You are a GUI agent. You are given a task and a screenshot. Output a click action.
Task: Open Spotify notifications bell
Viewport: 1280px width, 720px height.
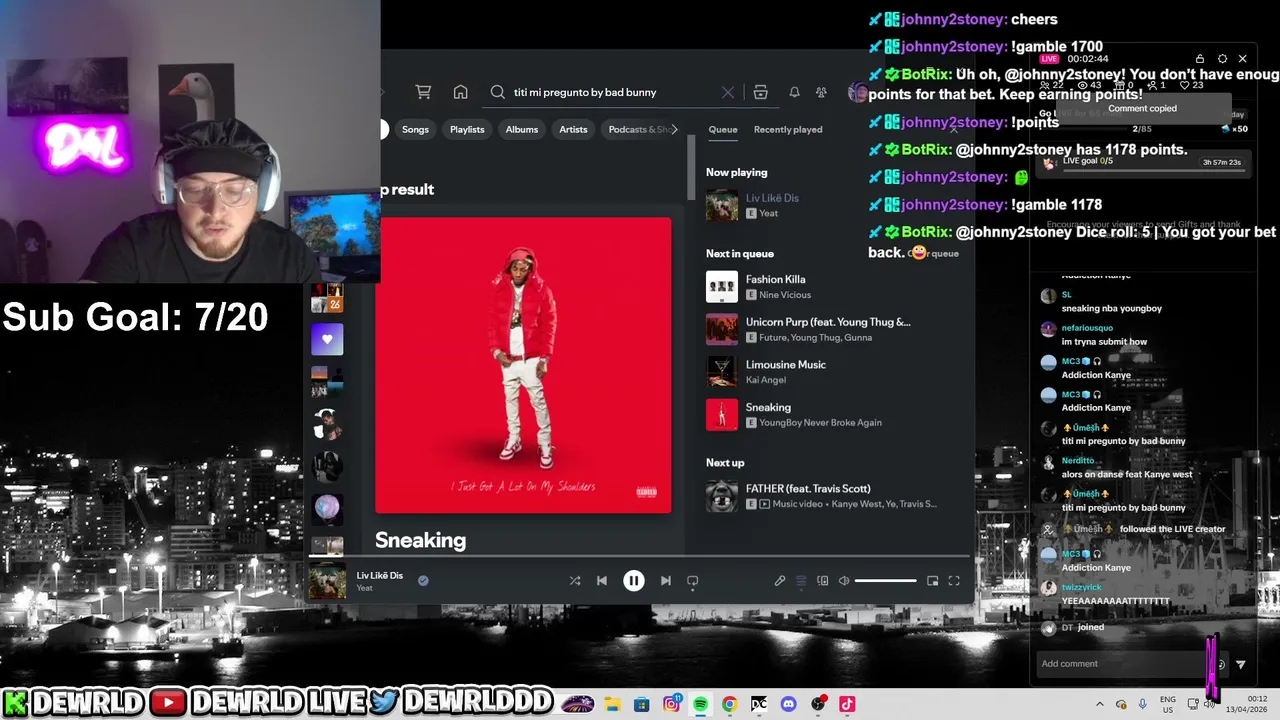(794, 92)
